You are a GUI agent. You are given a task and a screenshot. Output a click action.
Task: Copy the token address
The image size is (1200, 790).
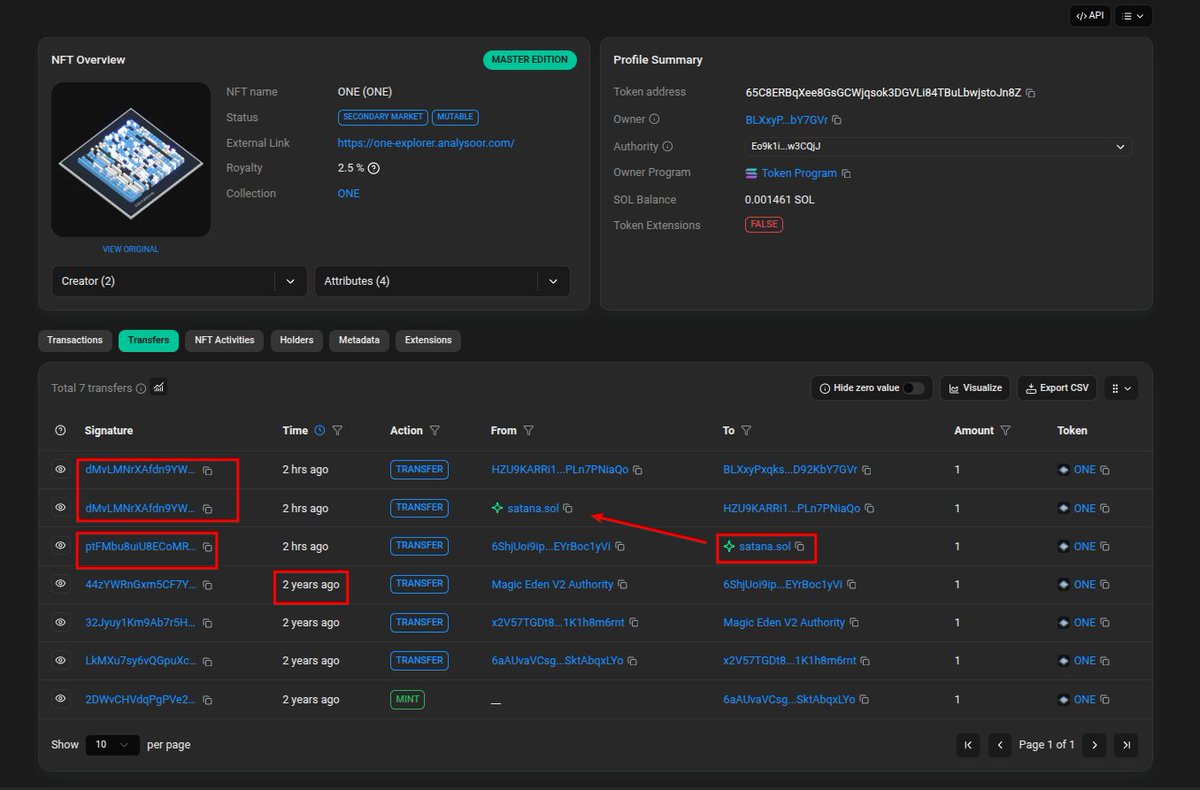pyautogui.click(x=1031, y=93)
